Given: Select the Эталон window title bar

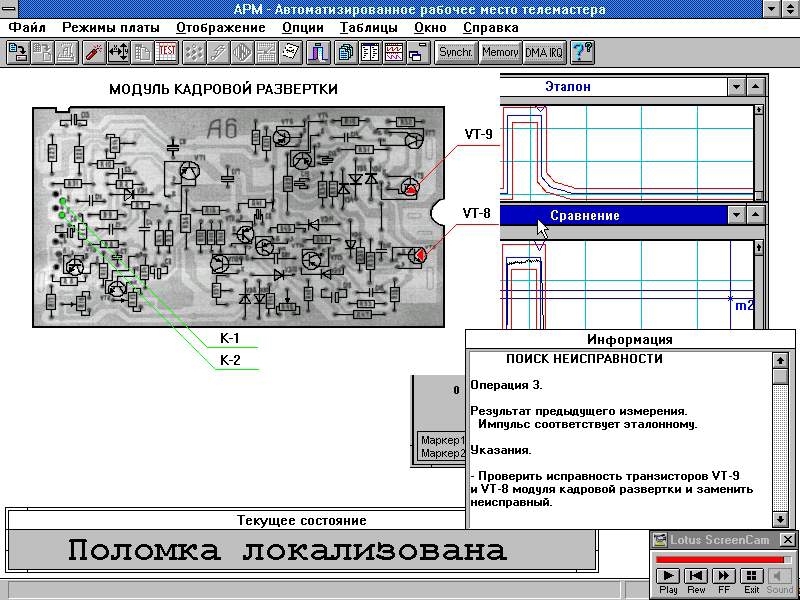Looking at the screenshot, I should (x=614, y=87).
